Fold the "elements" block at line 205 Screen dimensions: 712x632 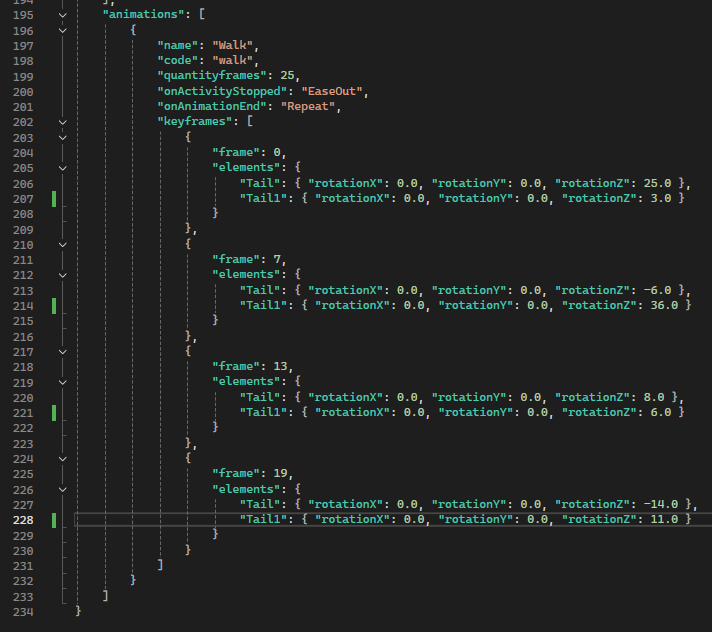pos(63,168)
